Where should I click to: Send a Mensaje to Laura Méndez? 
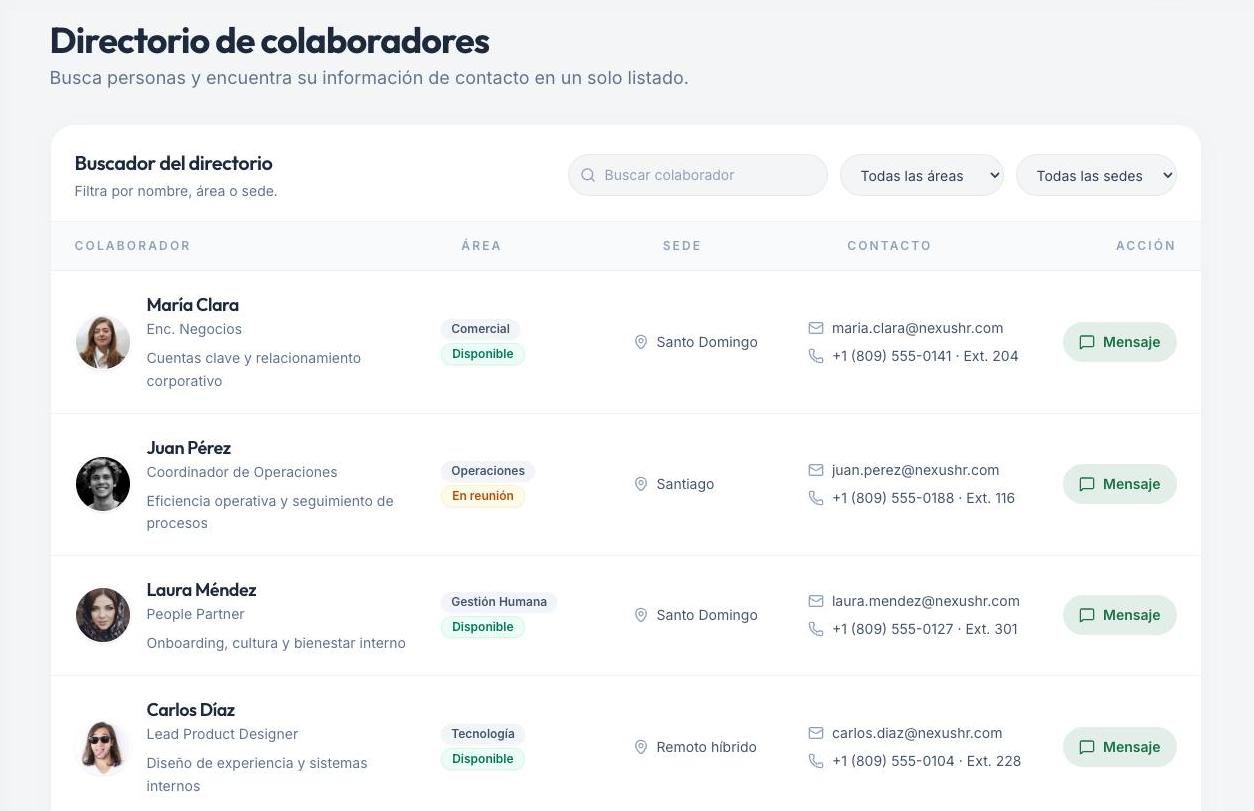1119,615
